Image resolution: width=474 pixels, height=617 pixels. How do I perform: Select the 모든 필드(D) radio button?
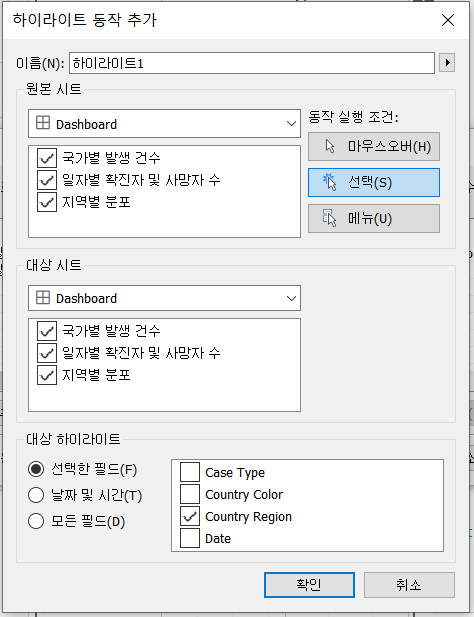click(x=36, y=521)
